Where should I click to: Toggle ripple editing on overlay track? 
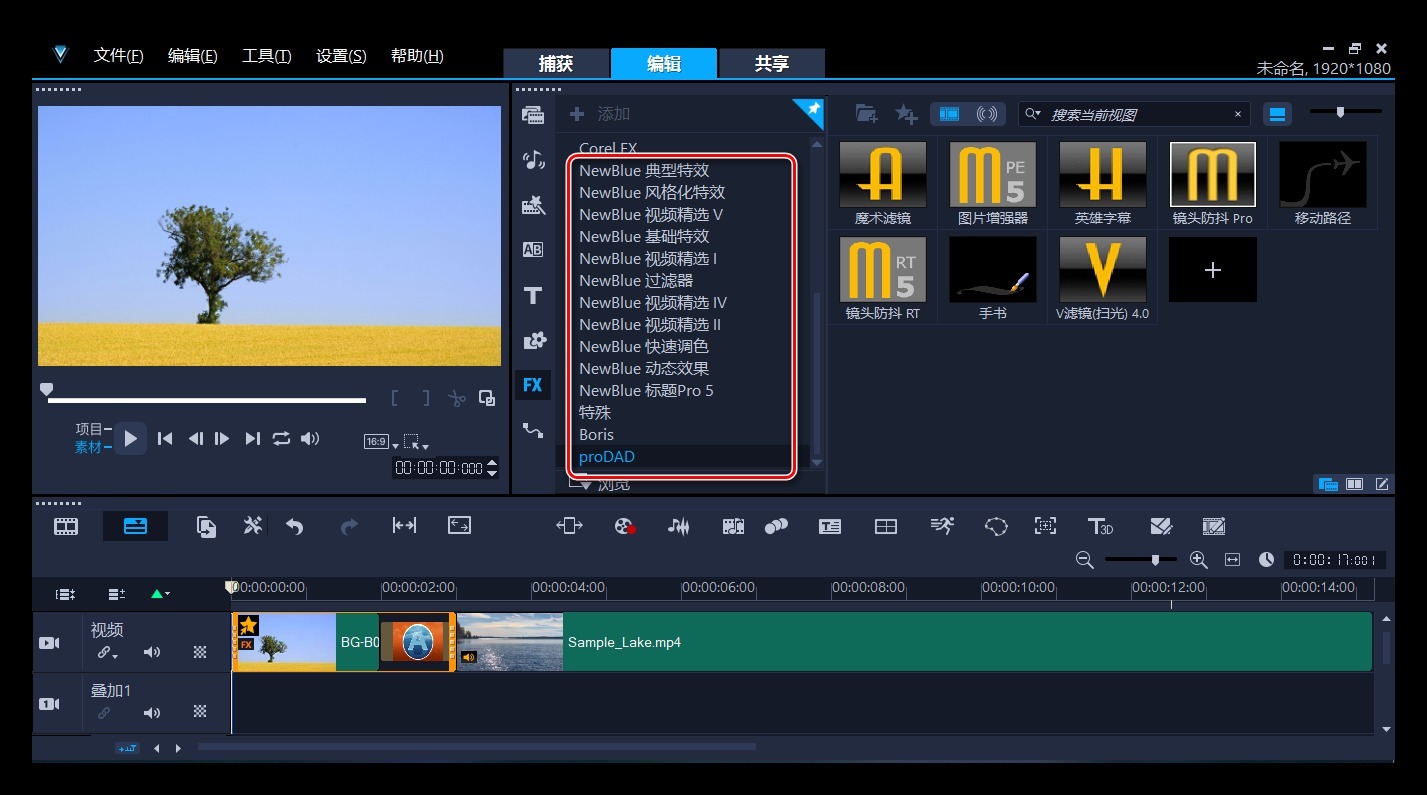coord(104,713)
